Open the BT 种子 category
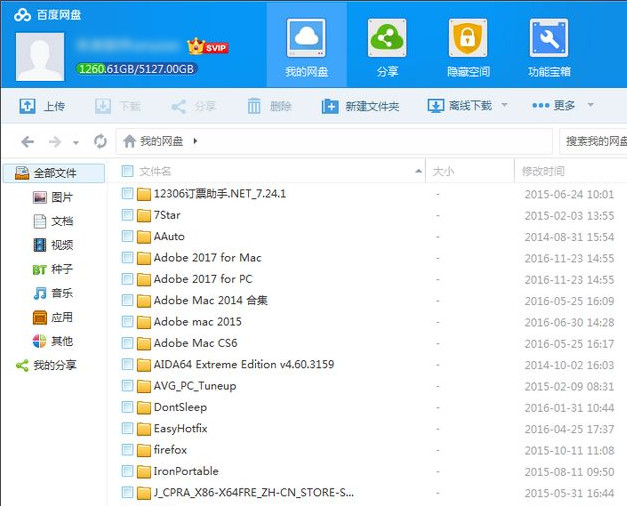The width and height of the screenshot is (627, 506). pos(53,269)
